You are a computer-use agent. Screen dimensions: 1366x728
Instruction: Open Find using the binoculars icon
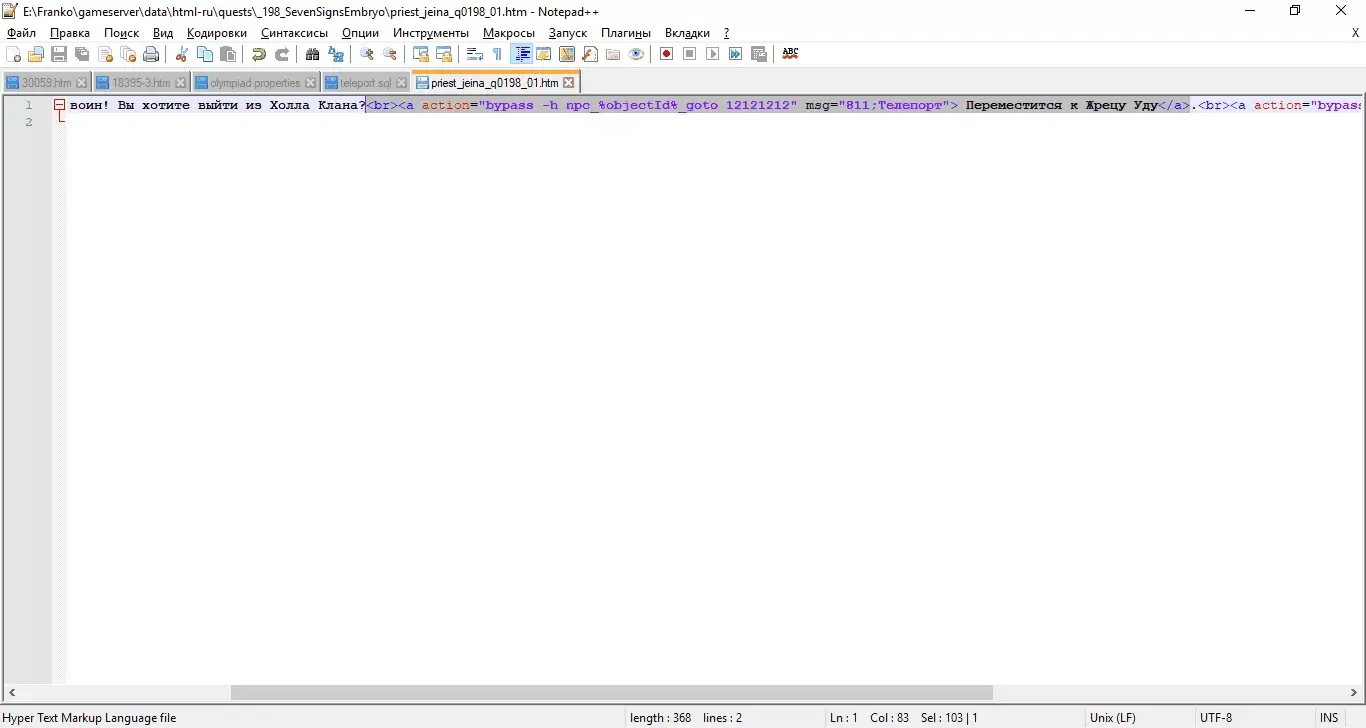(313, 54)
